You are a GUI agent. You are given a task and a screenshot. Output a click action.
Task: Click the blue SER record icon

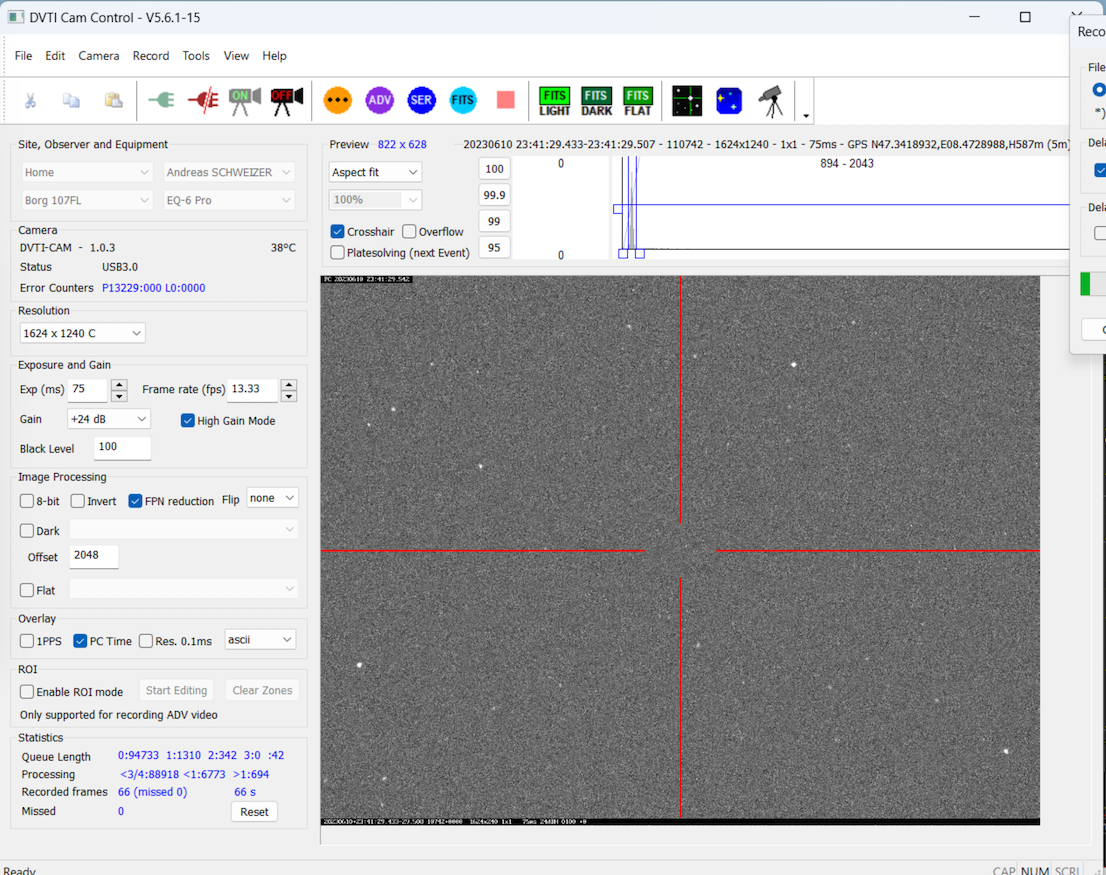(421, 100)
